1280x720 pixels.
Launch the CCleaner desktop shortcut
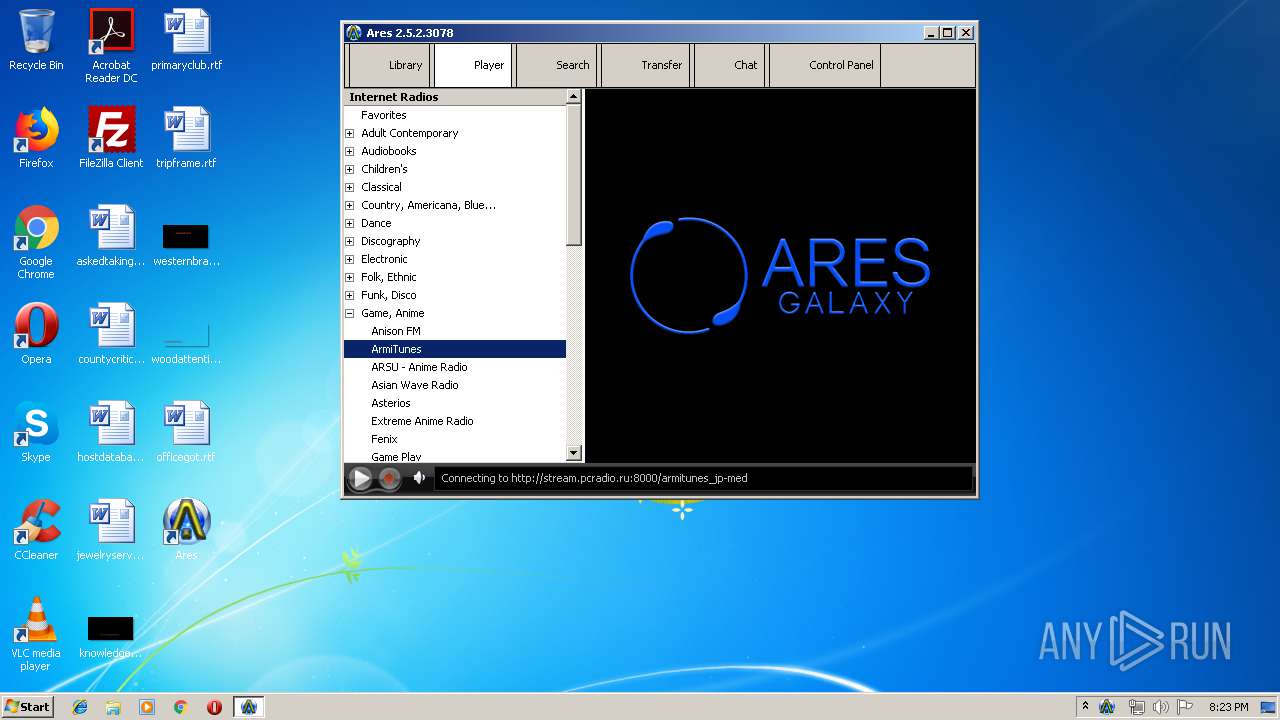pyautogui.click(x=36, y=530)
